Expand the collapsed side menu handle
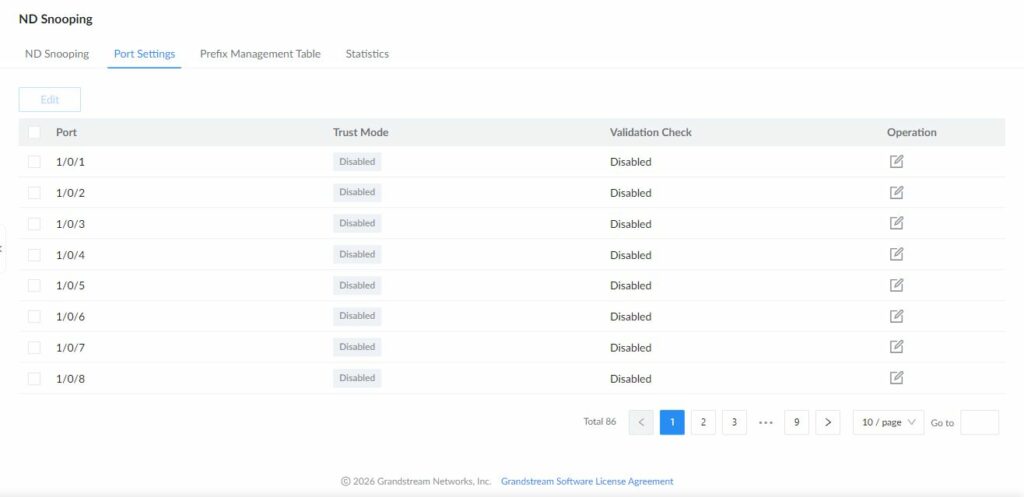The width and height of the screenshot is (1024, 497). click(2, 248)
